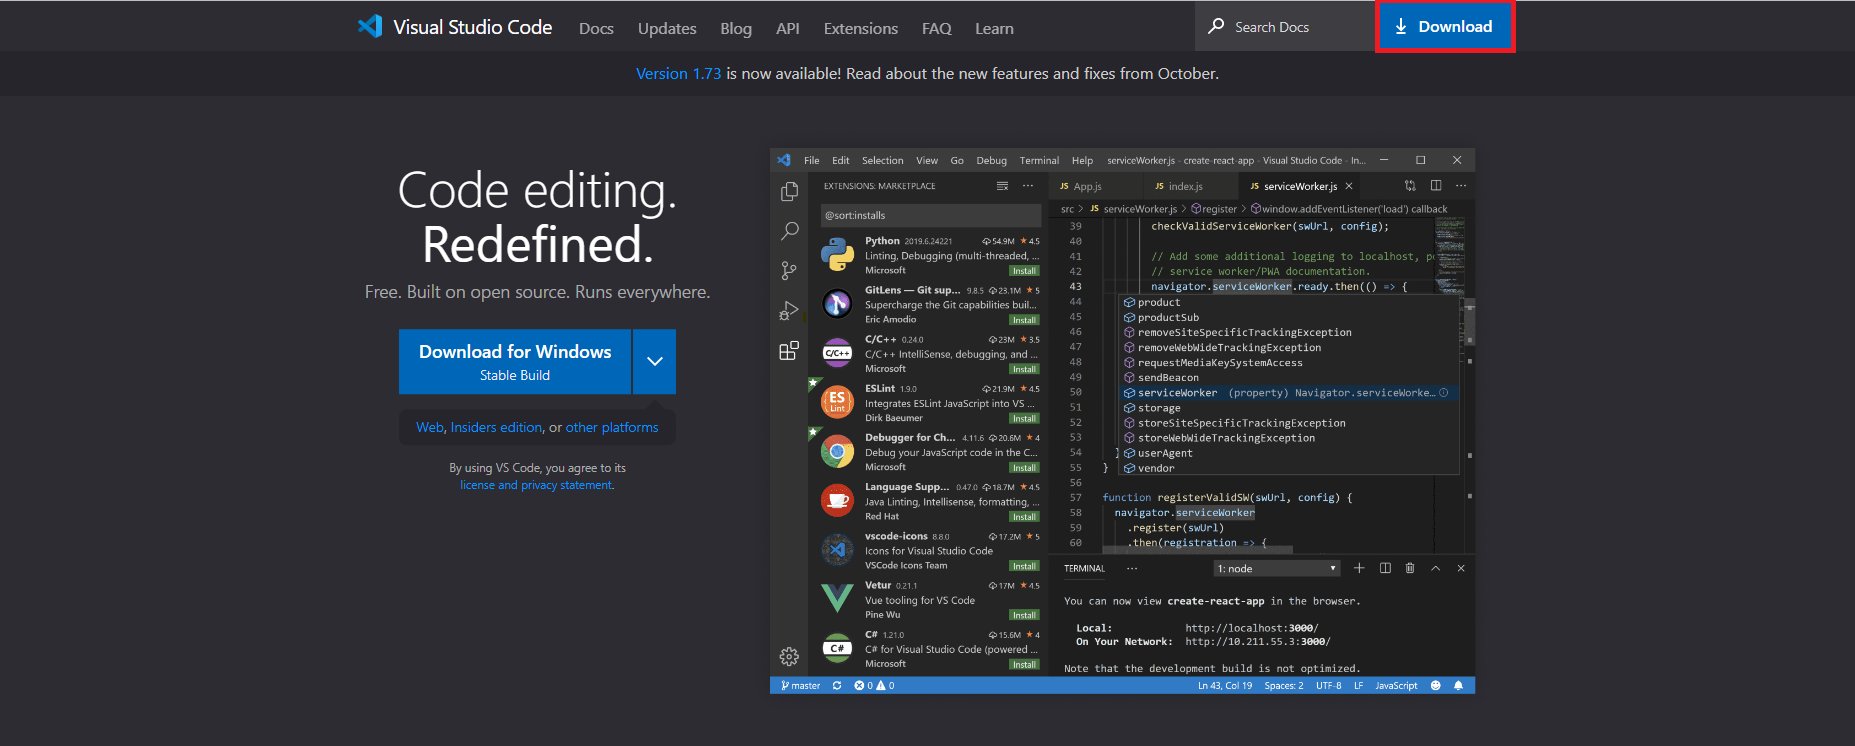Open the terminal selector '1: node' dropdown

point(1277,569)
